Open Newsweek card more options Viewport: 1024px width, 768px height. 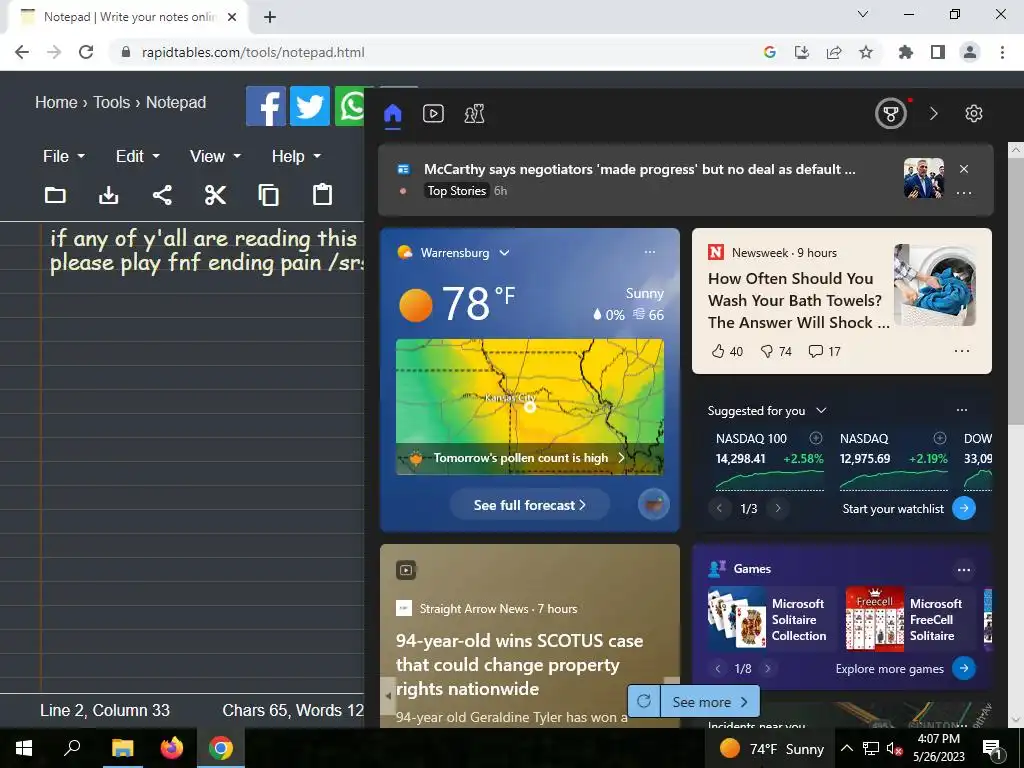click(x=962, y=351)
